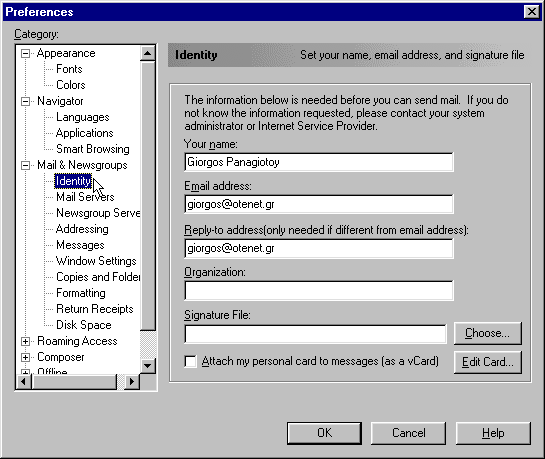The image size is (545, 459).
Task: Expand the Composer category
Action: tap(25, 358)
